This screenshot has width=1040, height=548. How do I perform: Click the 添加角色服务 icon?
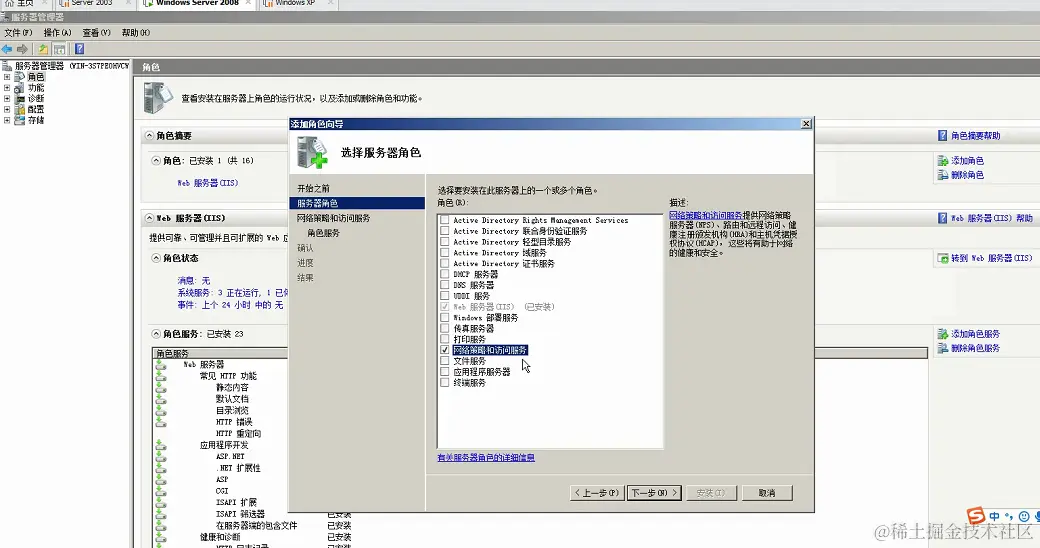click(x=942, y=334)
